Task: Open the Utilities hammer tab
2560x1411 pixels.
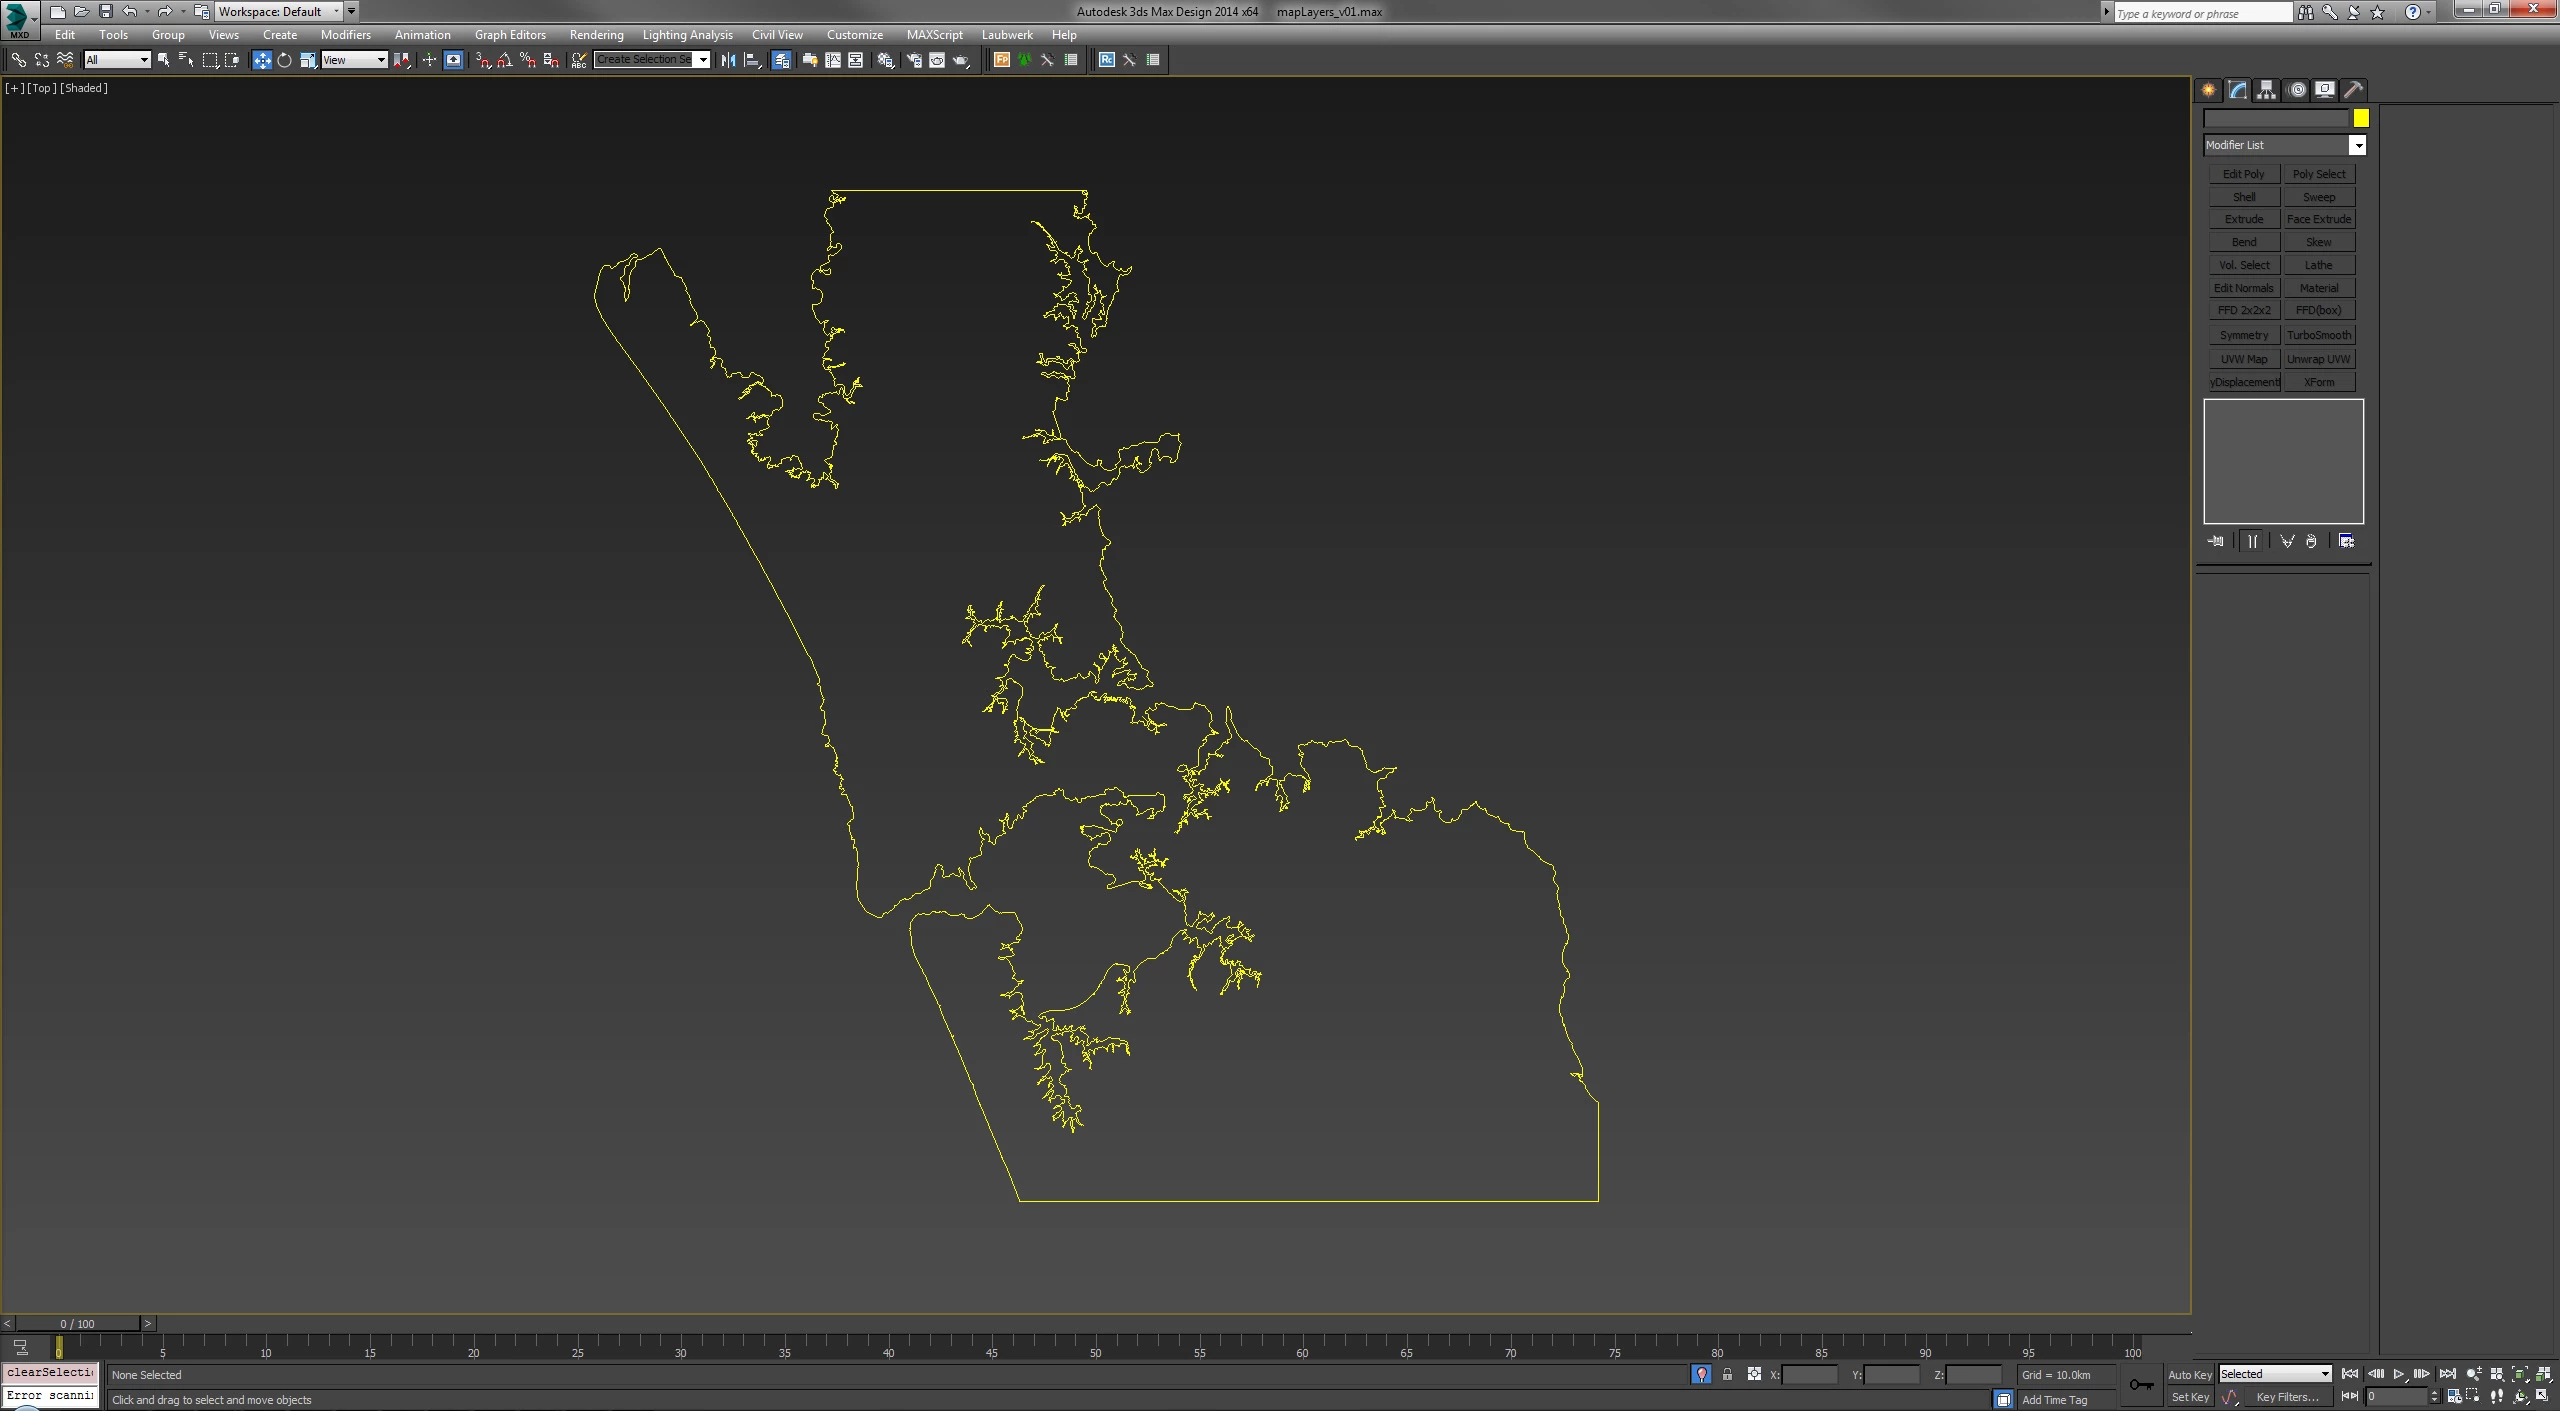Action: coord(2353,90)
